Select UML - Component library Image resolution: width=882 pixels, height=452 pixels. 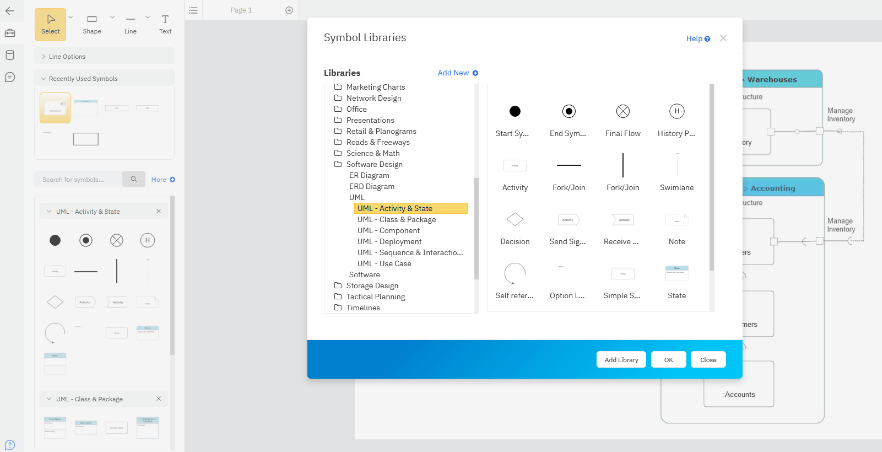coord(389,230)
